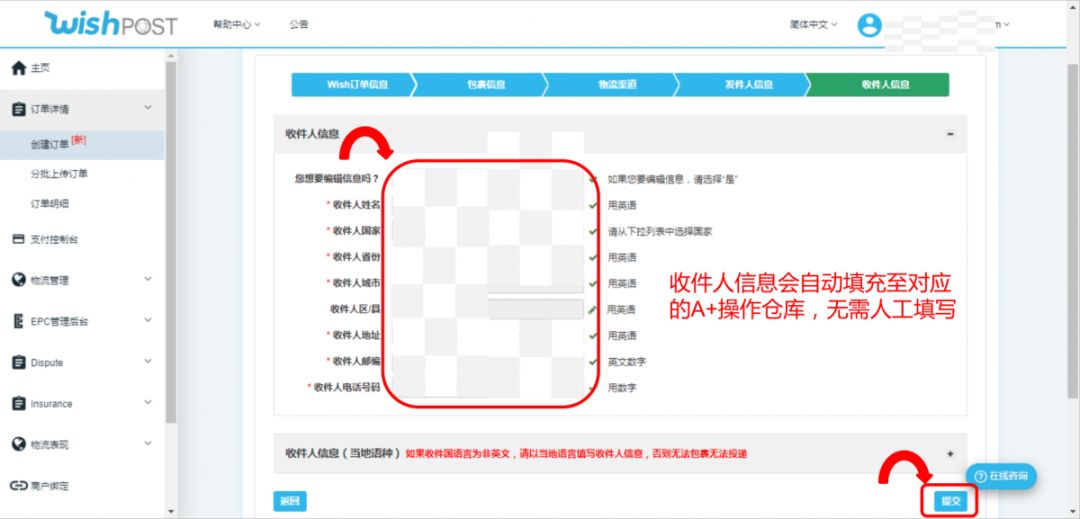The height and width of the screenshot is (519, 1080).
Task: Expand the 收件人信息（当地语种）panel plus icon
Action: click(951, 454)
